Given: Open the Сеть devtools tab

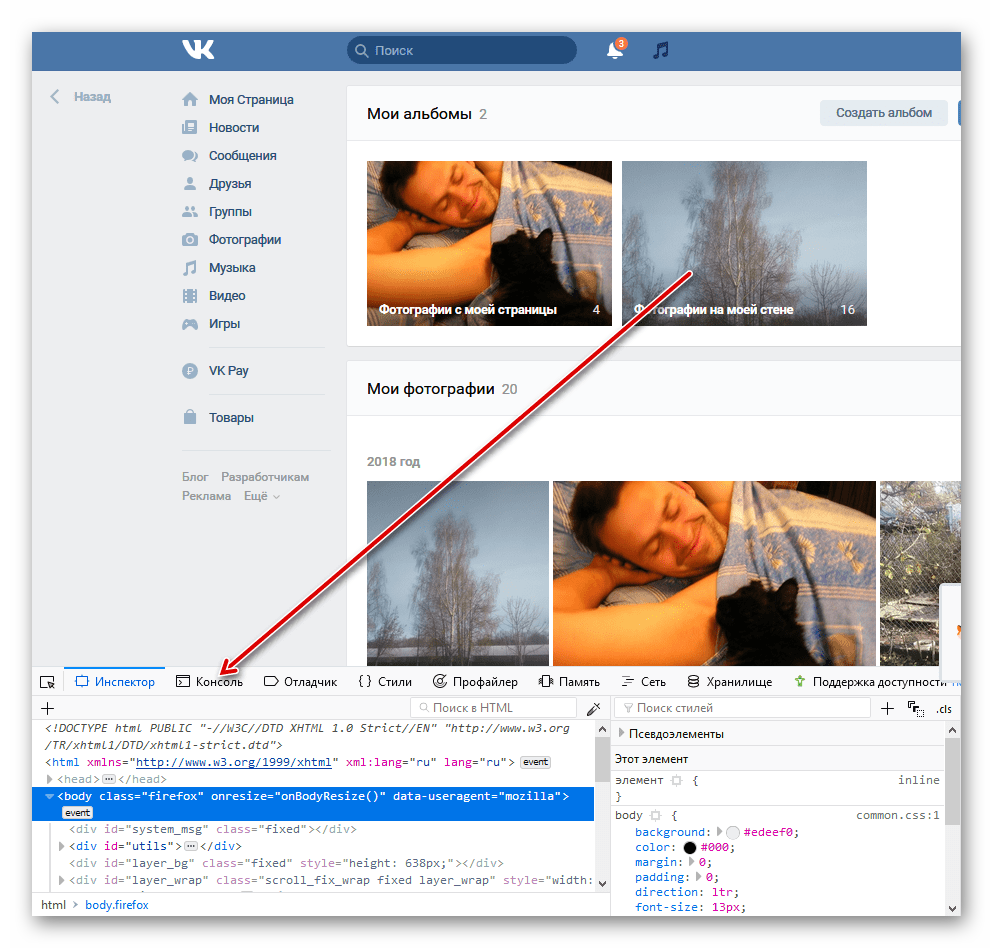Looking at the screenshot, I should pos(643,682).
